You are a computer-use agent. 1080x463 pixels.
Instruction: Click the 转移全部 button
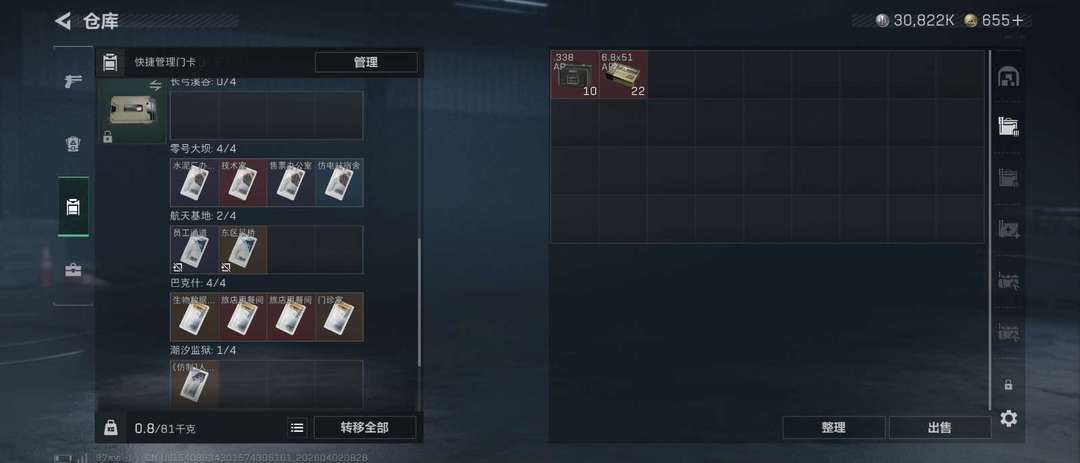(x=364, y=428)
